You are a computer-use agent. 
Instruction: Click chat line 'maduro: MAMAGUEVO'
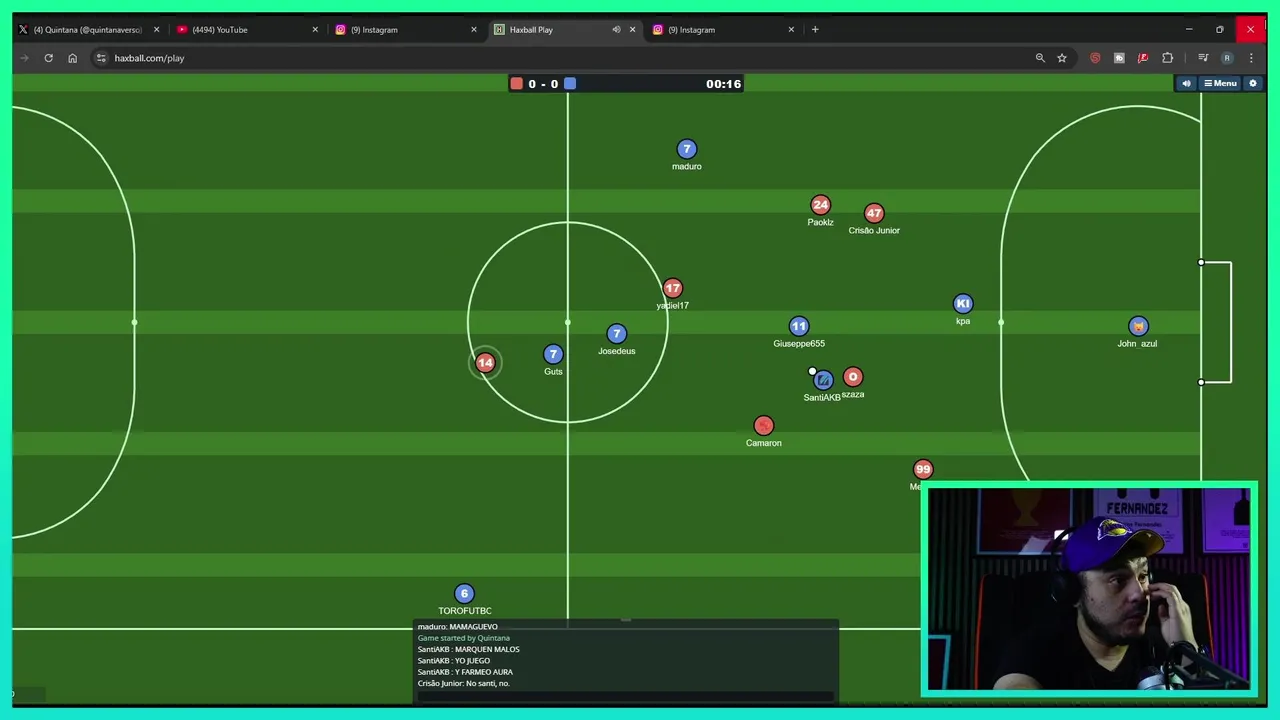[457, 627]
